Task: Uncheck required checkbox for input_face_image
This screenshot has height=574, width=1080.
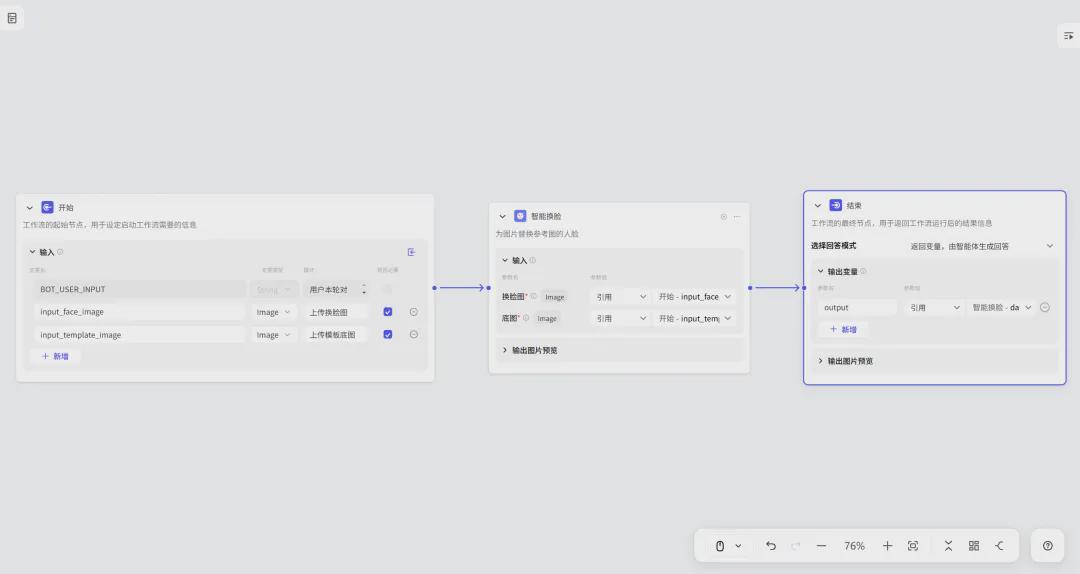Action: point(388,312)
